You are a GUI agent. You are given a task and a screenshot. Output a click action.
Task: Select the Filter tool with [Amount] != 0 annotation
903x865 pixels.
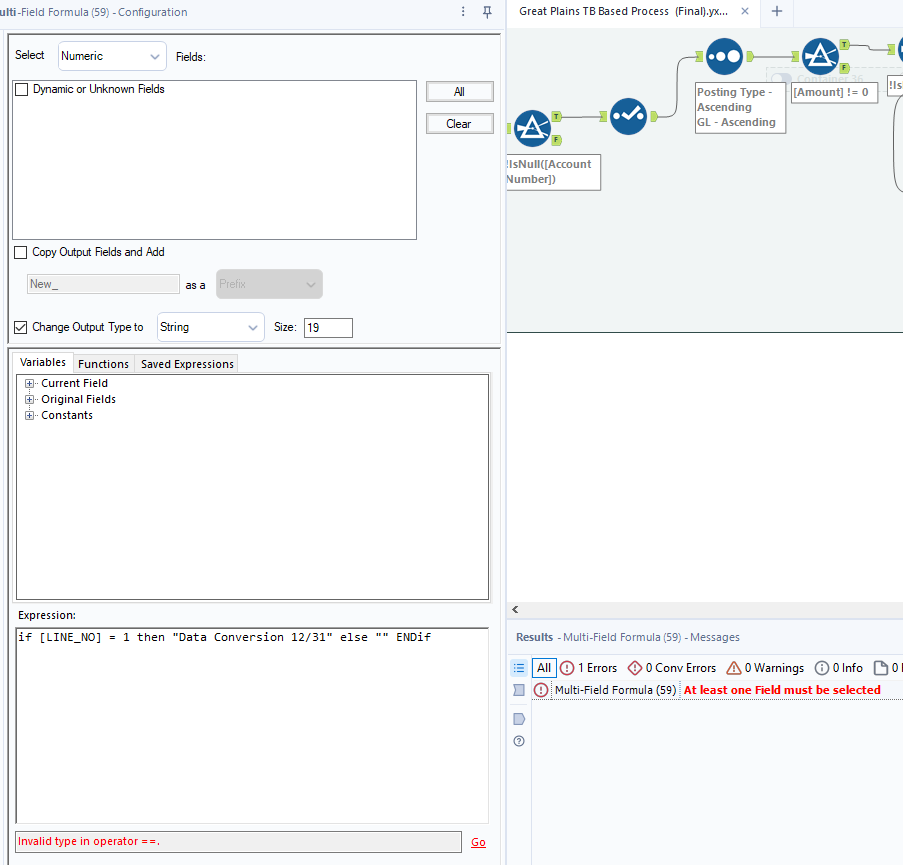(821, 56)
